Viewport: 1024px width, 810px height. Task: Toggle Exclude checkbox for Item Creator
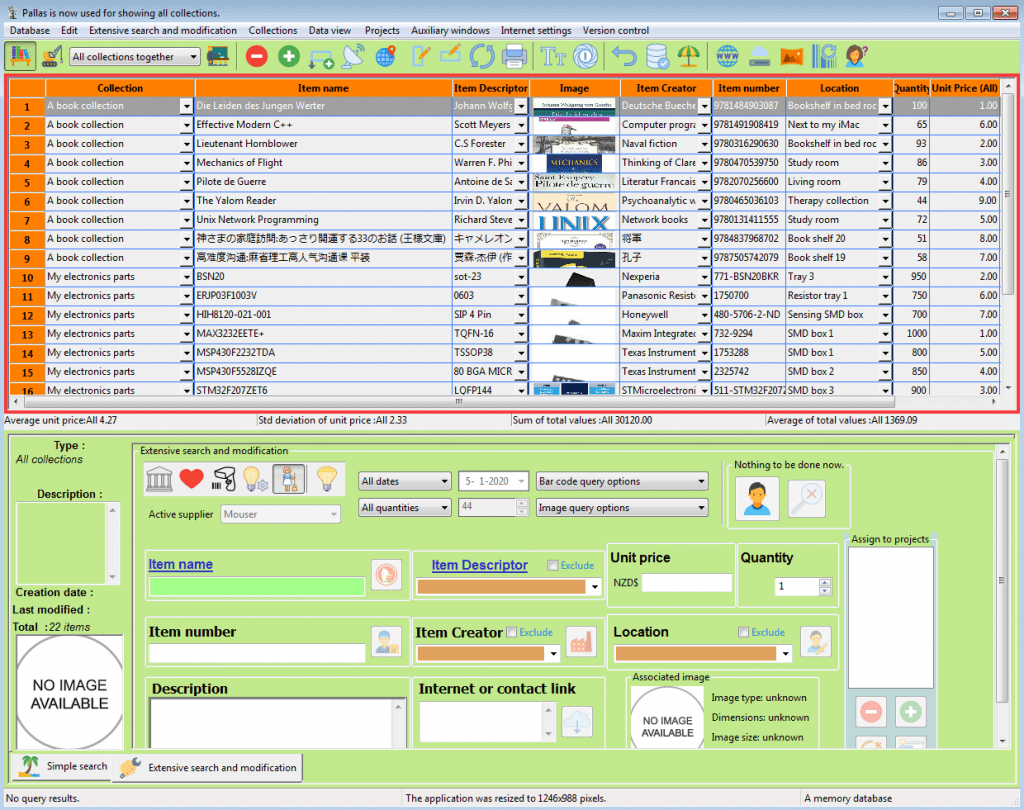click(512, 632)
